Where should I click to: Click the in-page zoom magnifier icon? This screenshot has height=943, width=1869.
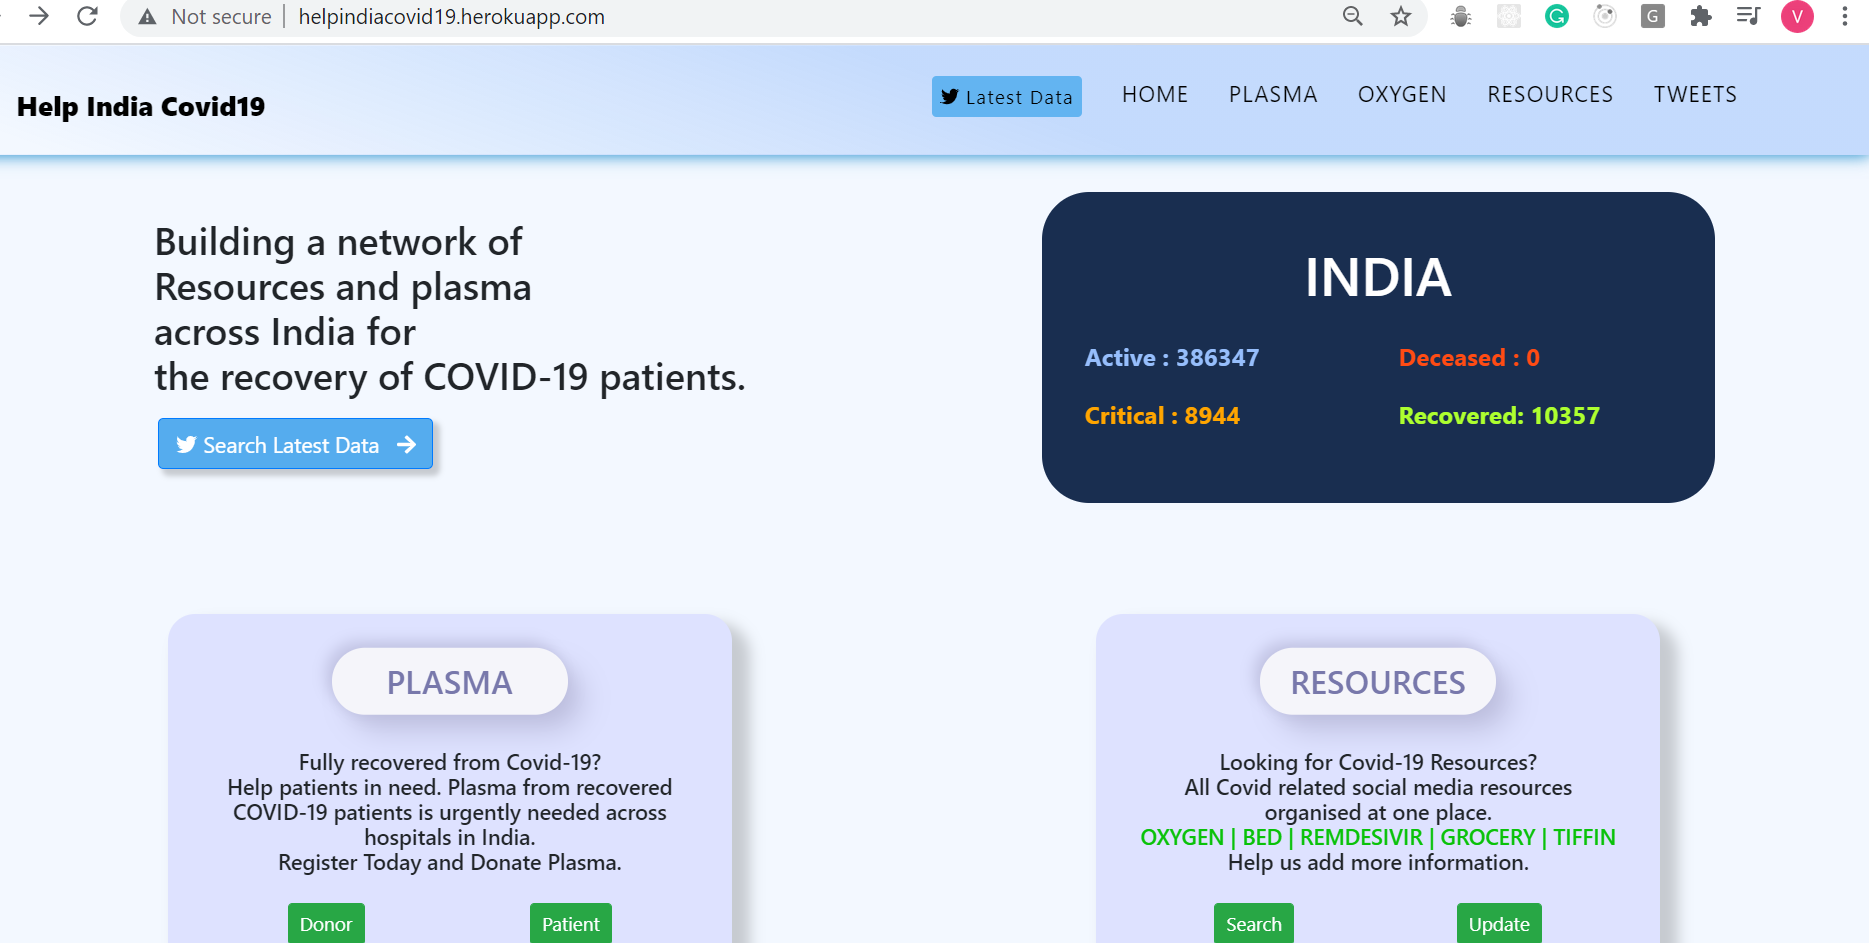pos(1352,16)
